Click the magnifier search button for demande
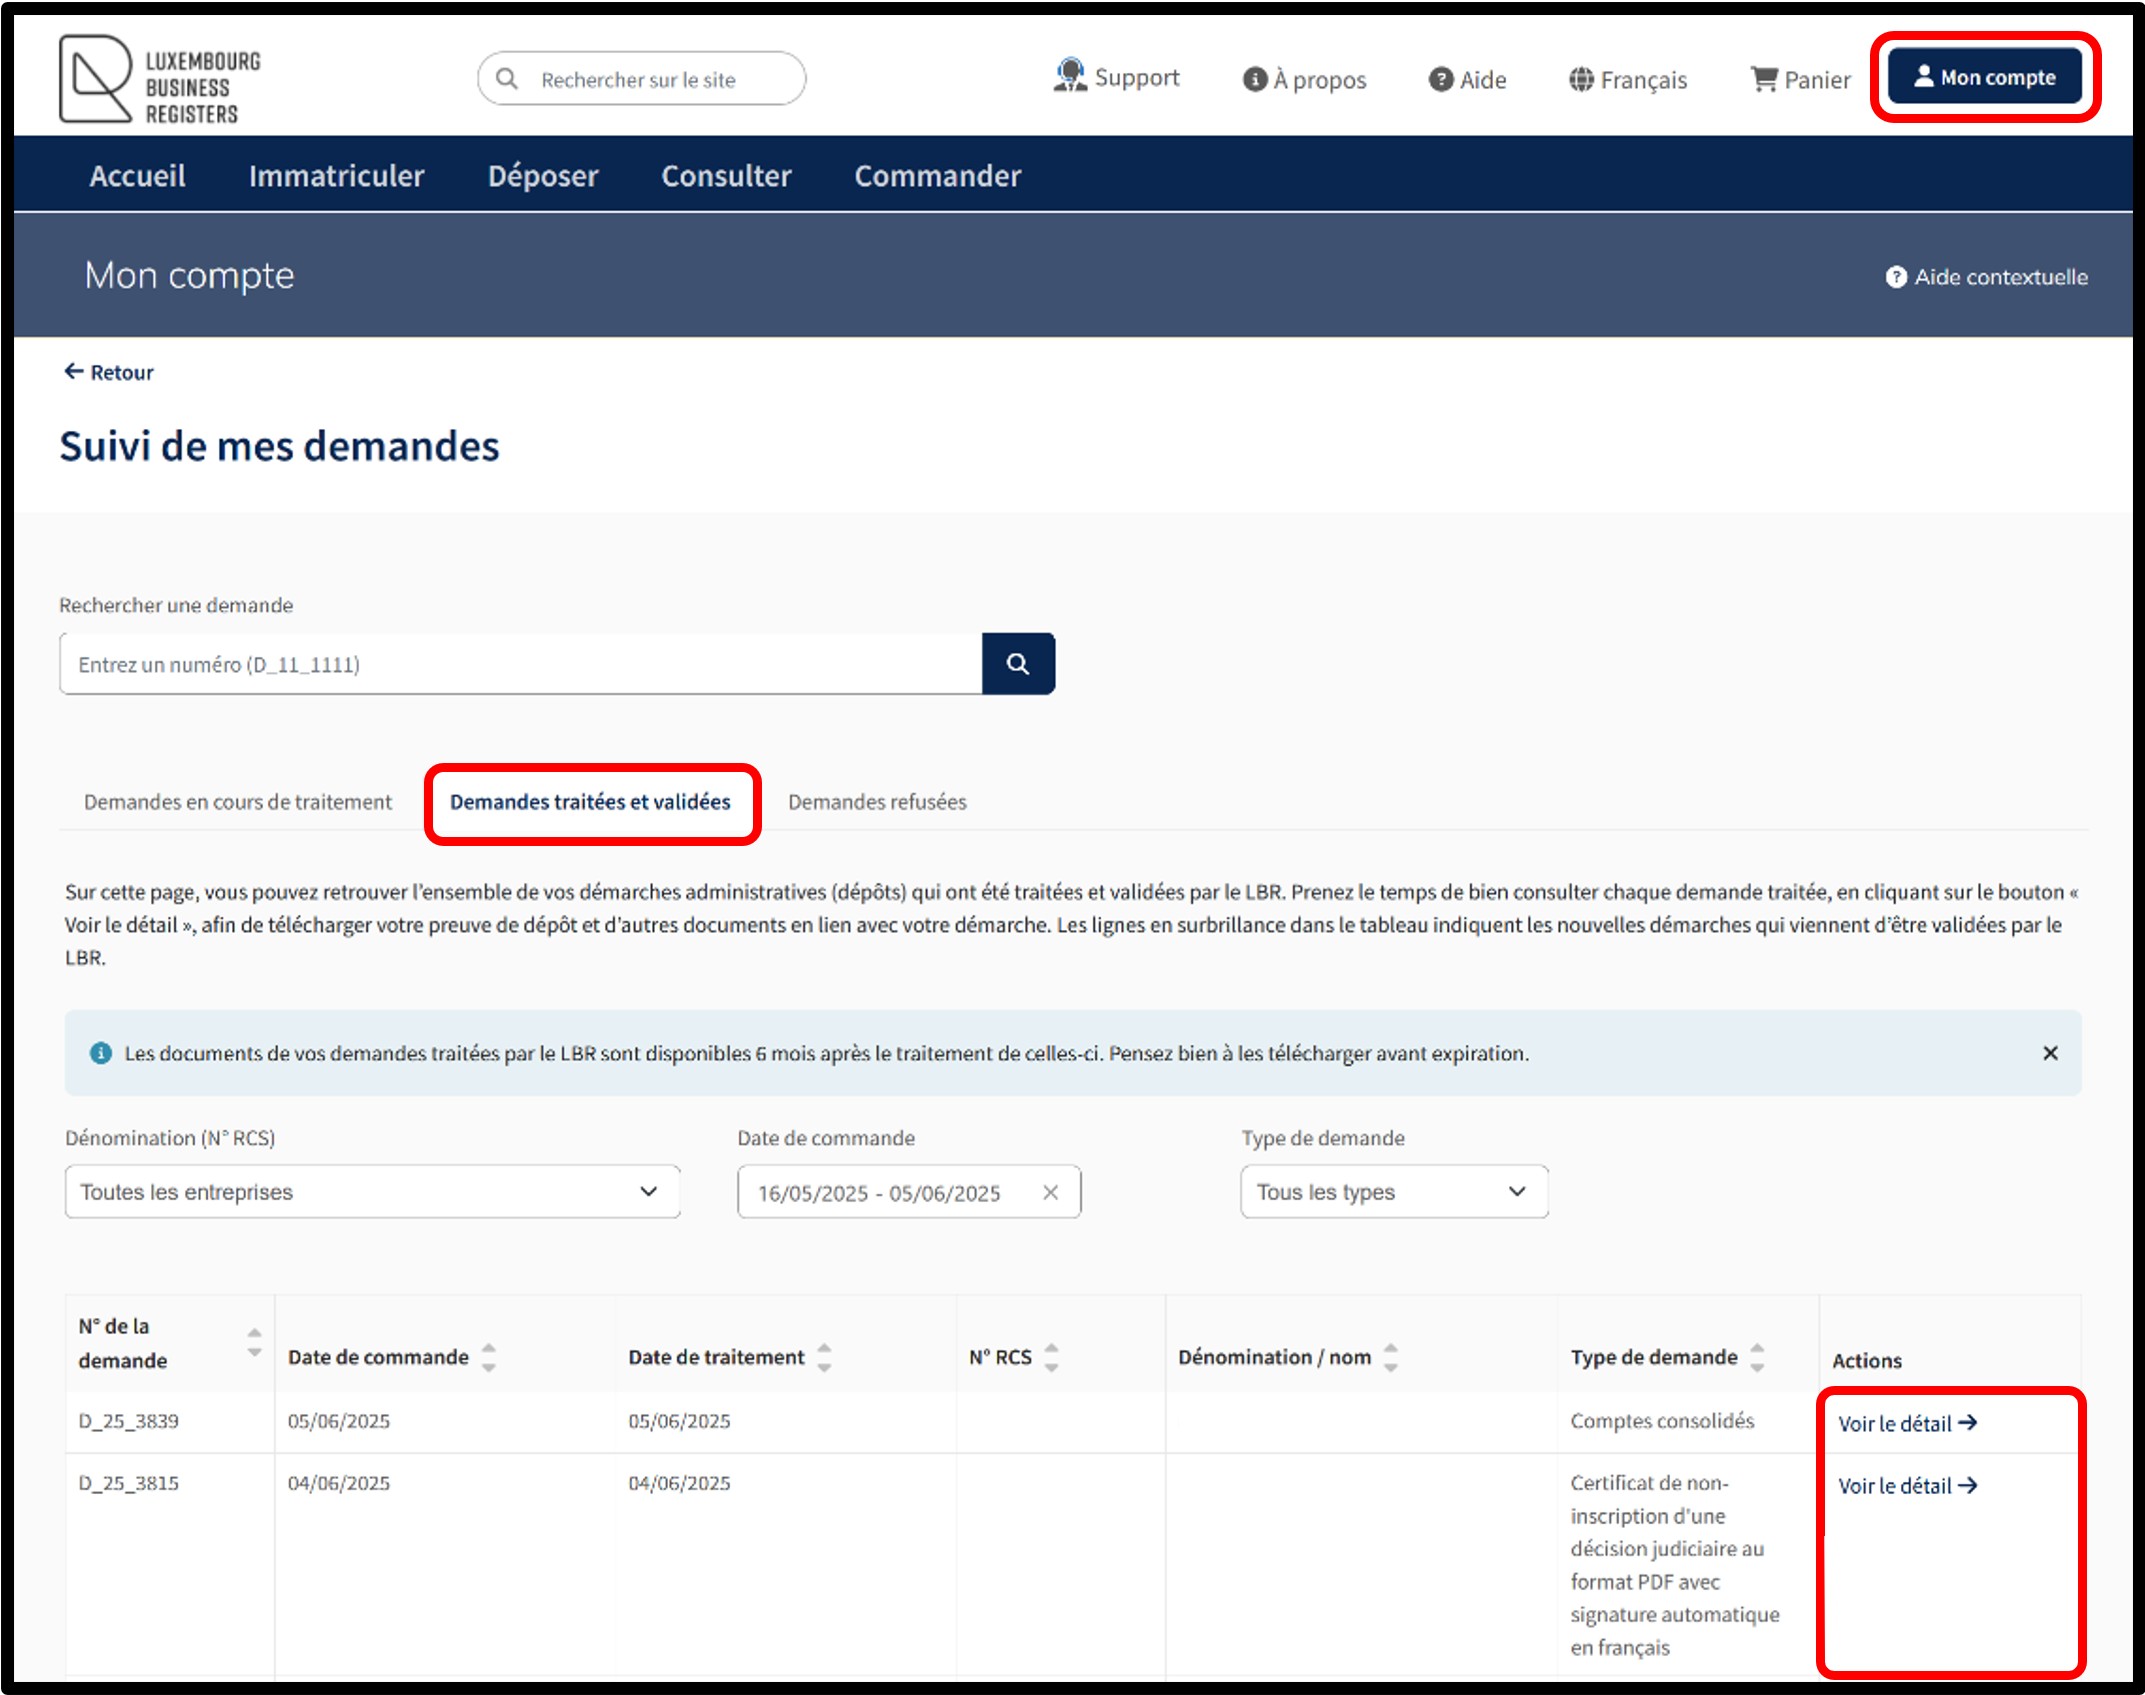This screenshot has height=1695, width=2145. (1017, 664)
